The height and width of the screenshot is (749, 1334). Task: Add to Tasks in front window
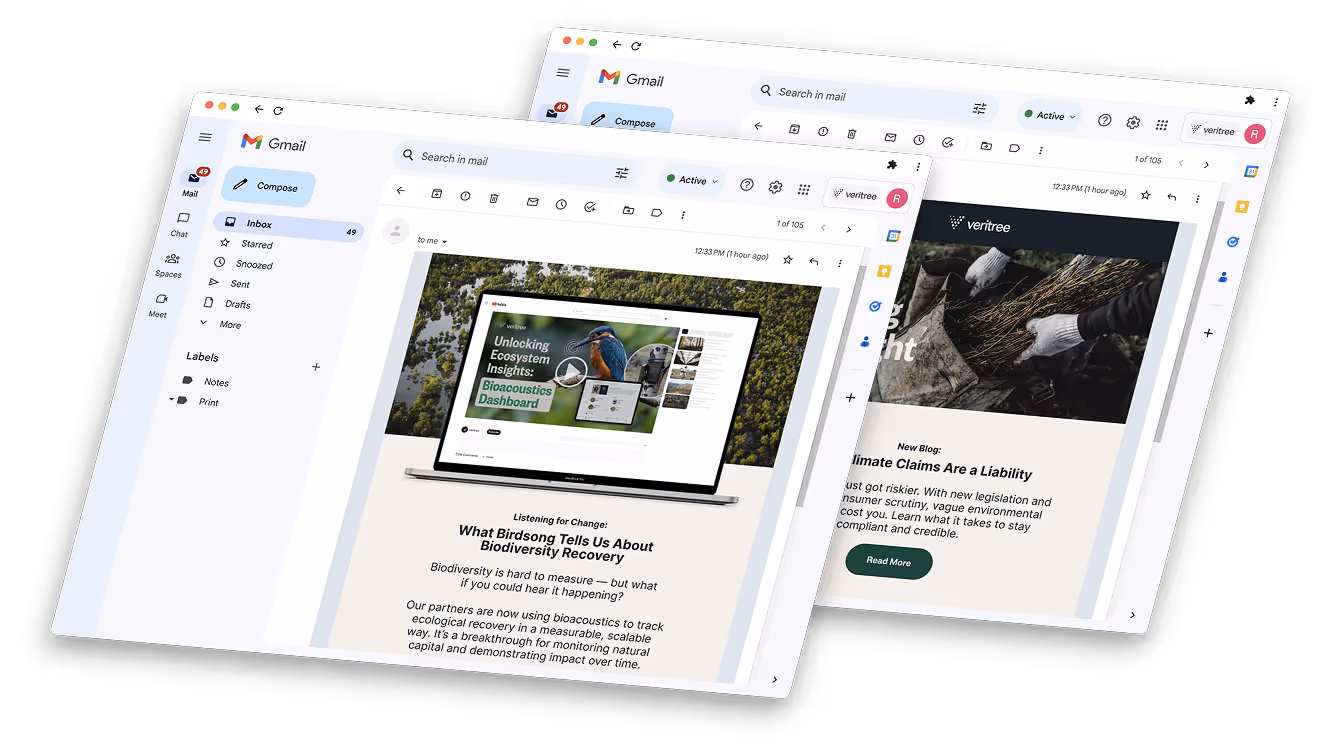[591, 206]
